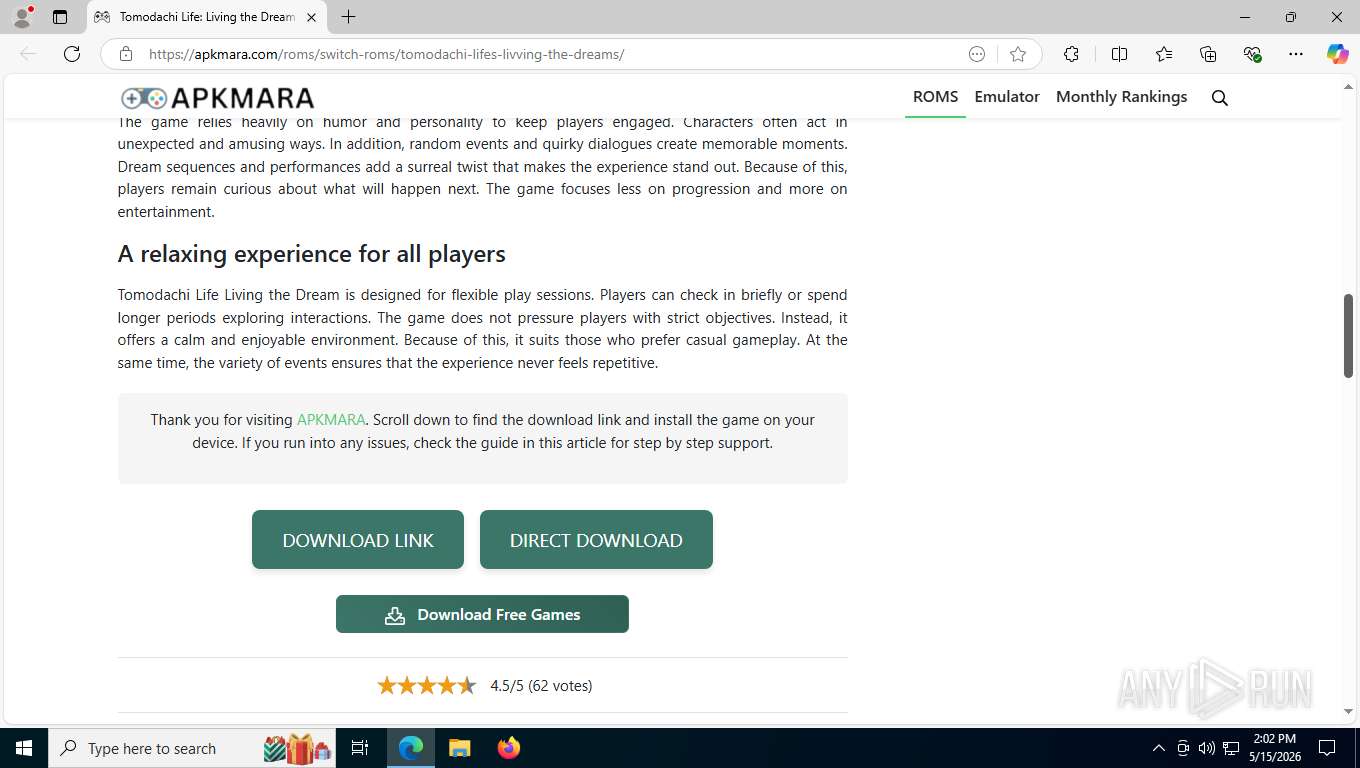Open the Edge profile icon
The height and width of the screenshot is (768, 1360).
[x=21, y=17]
